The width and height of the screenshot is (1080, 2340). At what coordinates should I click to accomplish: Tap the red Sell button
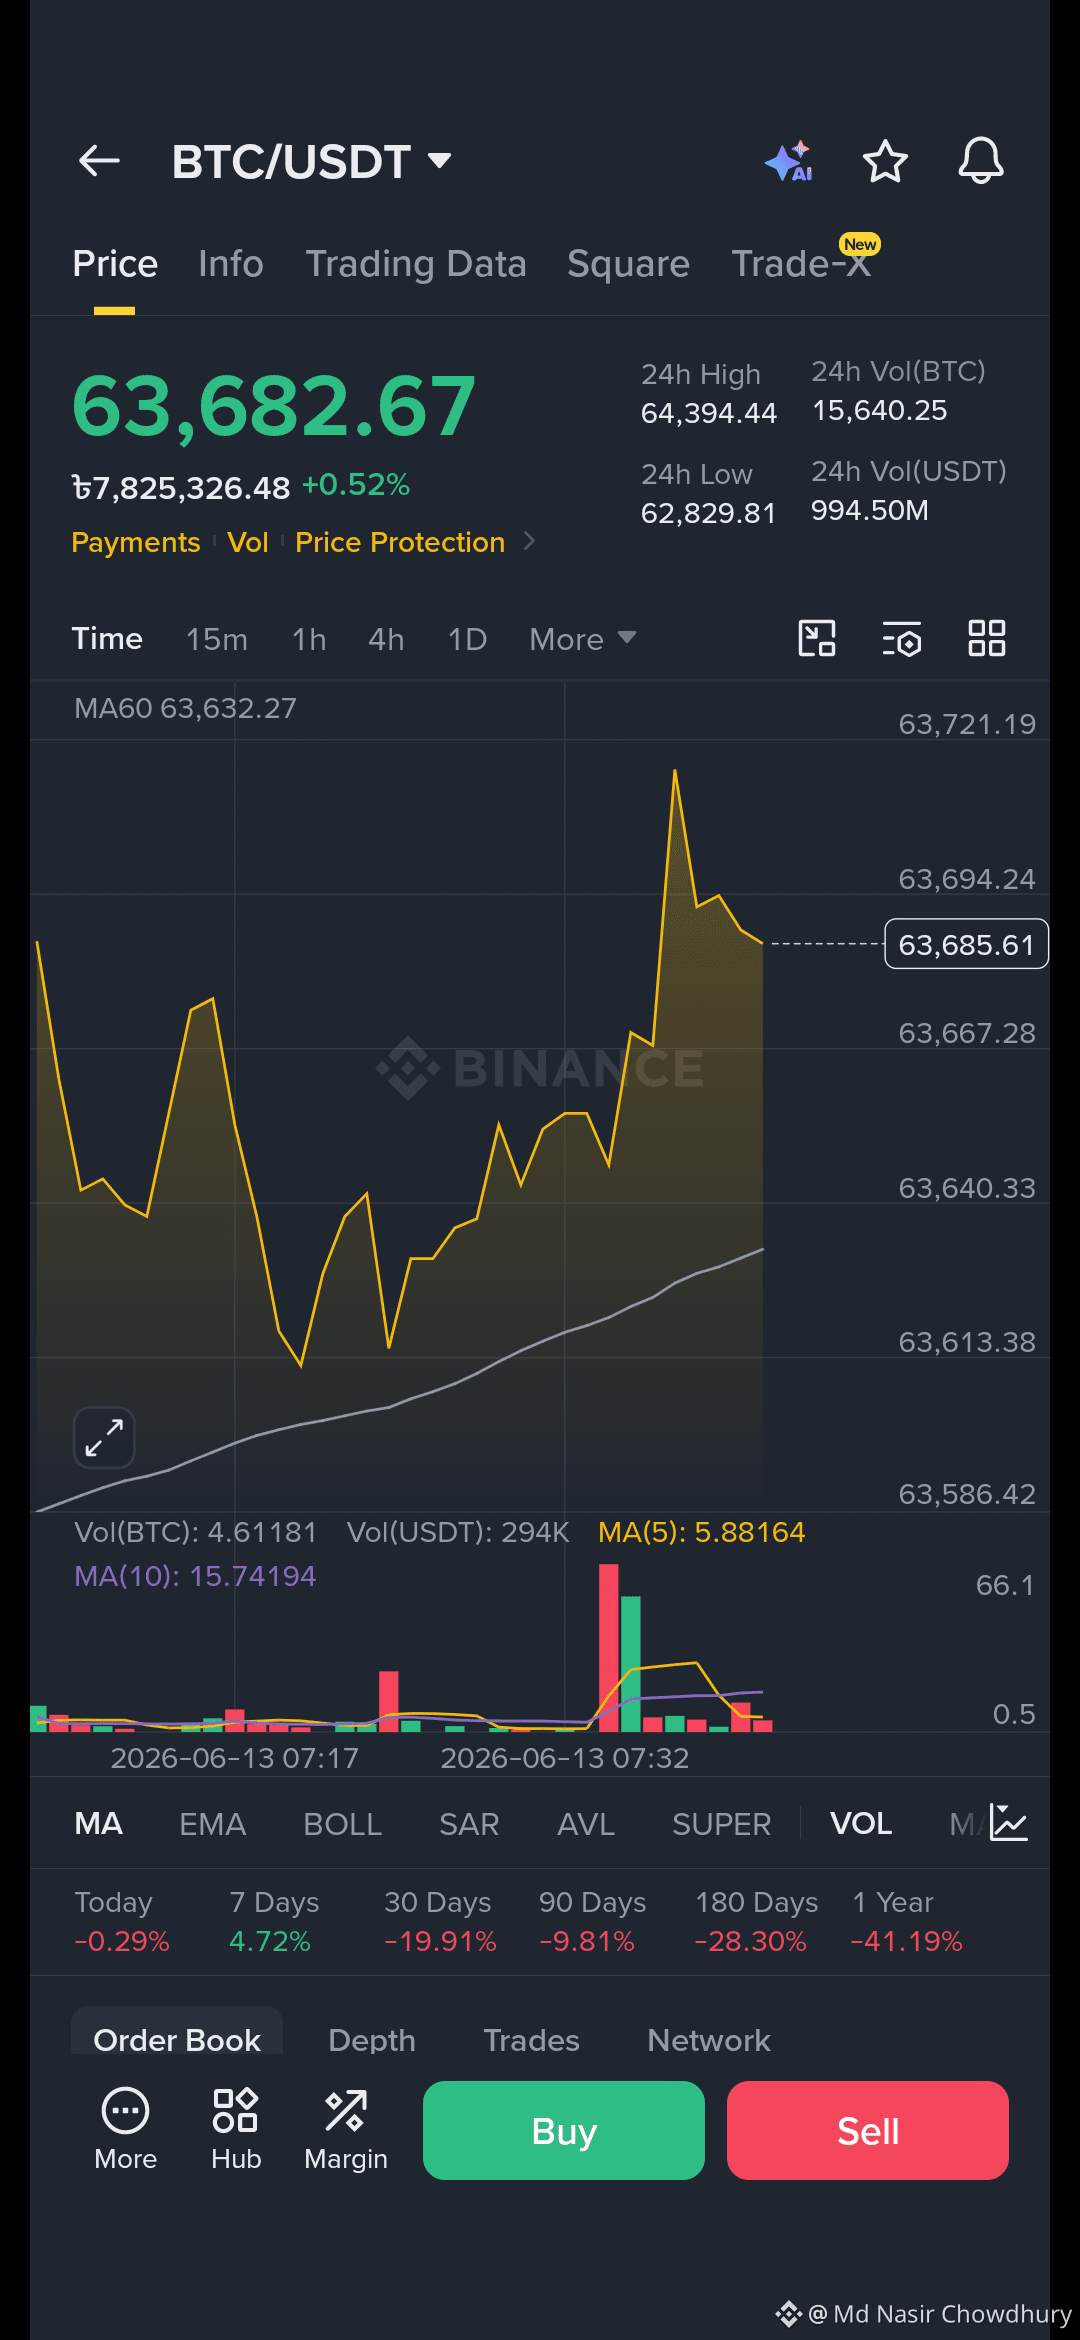pyautogui.click(x=868, y=2130)
